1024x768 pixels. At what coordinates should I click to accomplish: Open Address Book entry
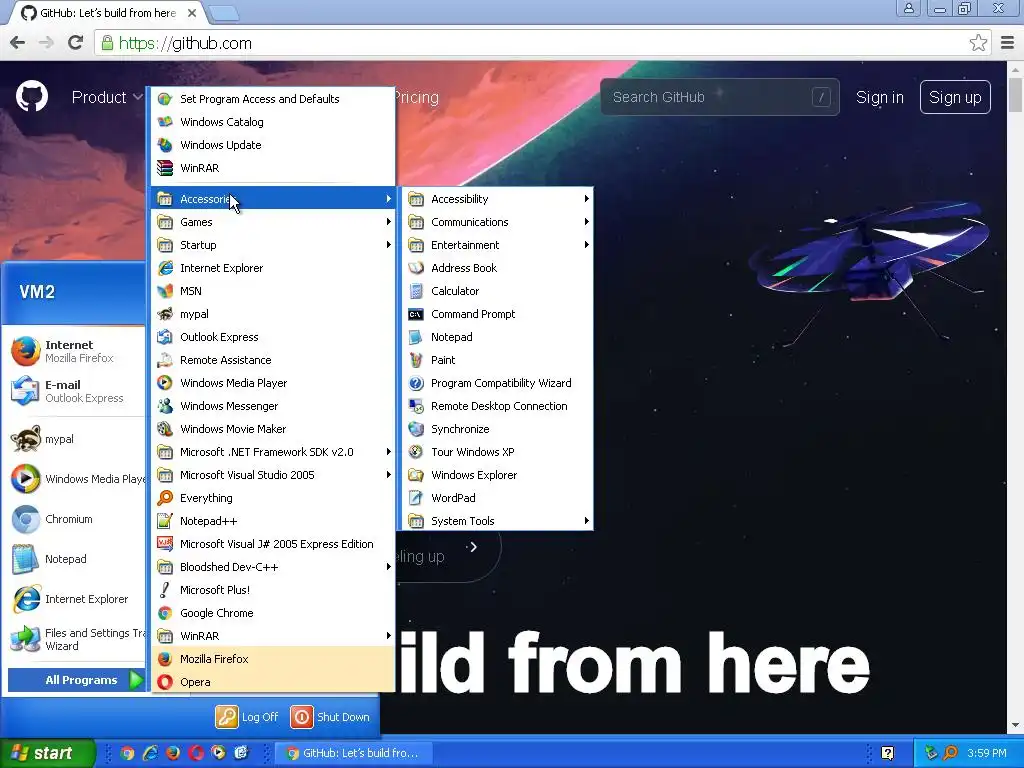pos(496,268)
